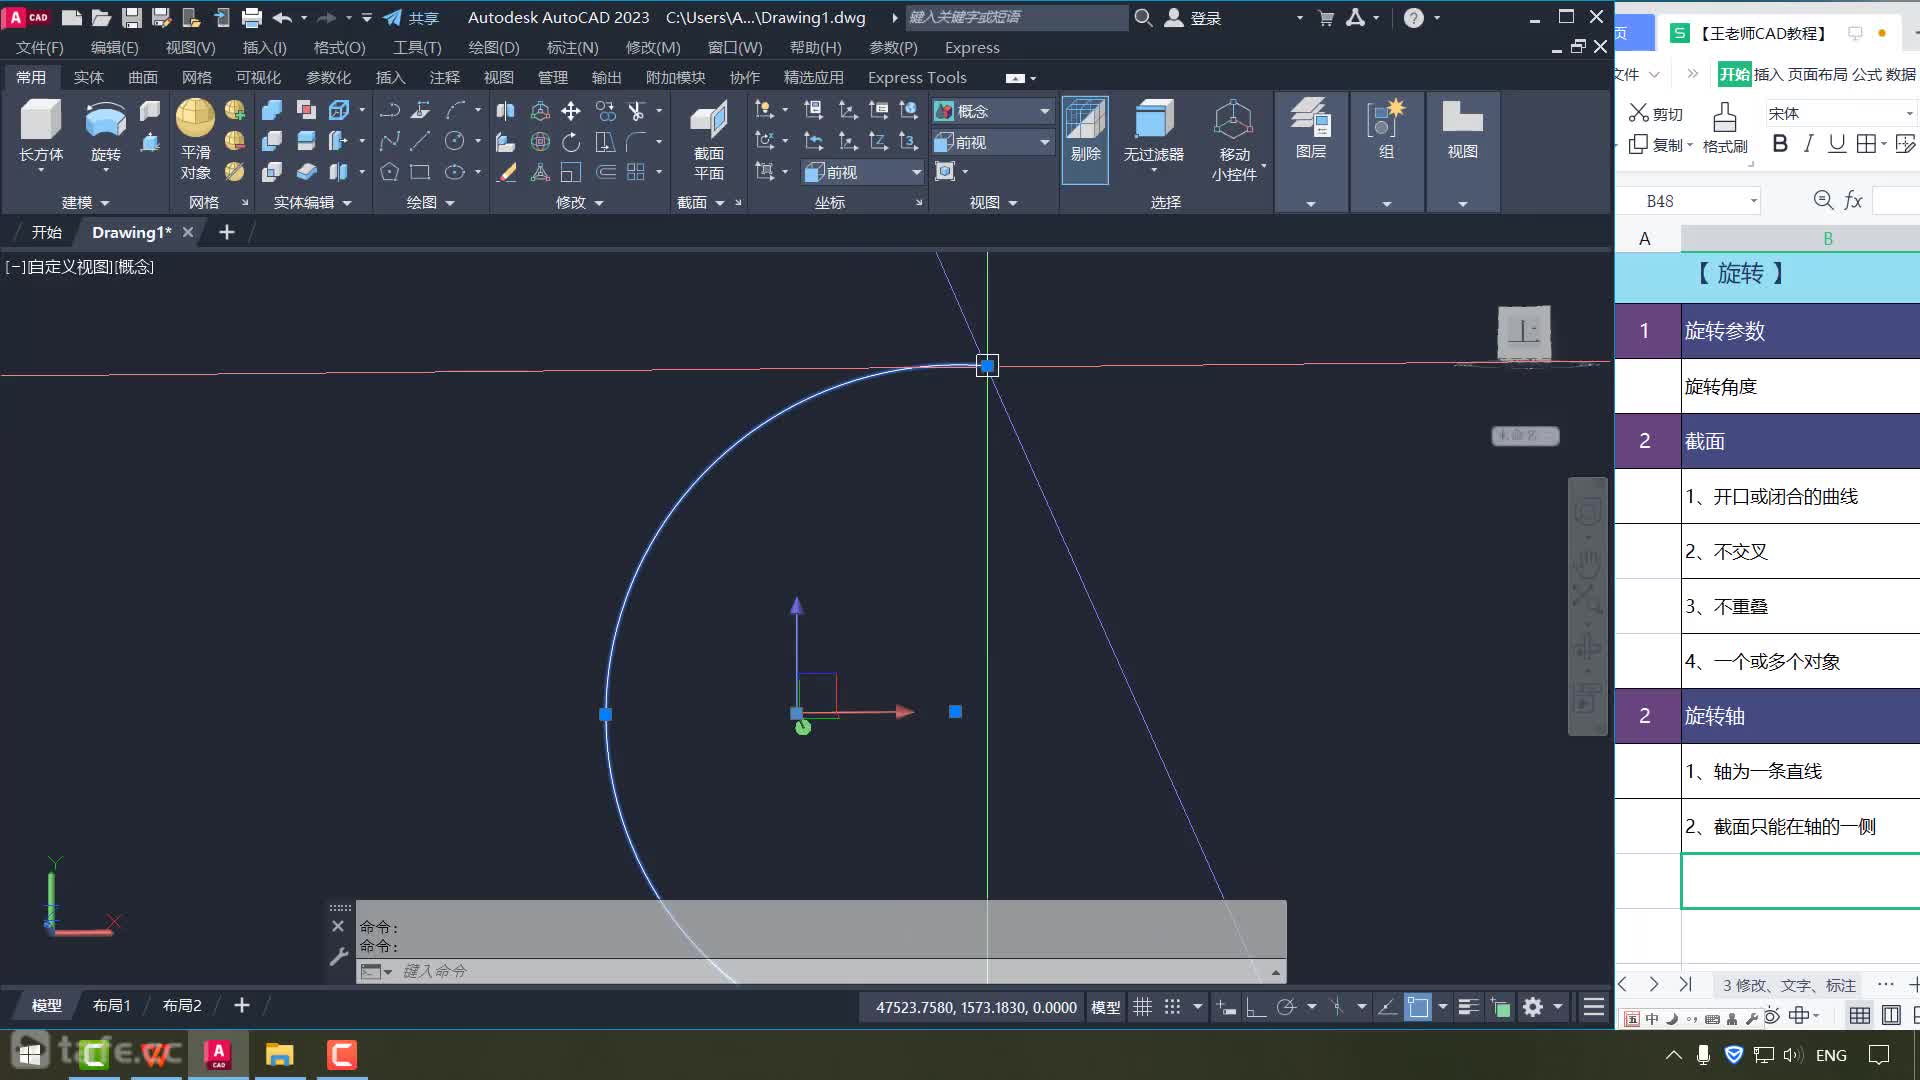Click the Plot print icon
This screenshot has width=1920, height=1080.
click(252, 17)
